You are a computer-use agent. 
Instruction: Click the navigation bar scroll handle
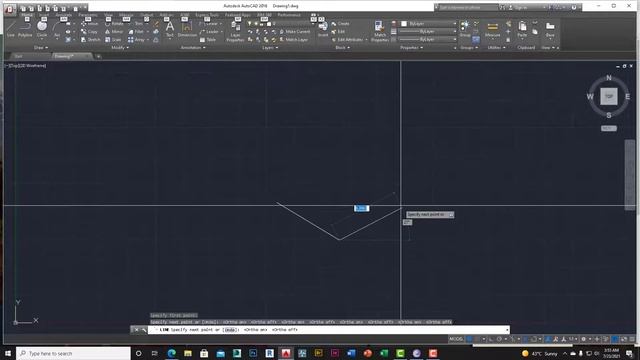pyautogui.click(x=630, y=175)
